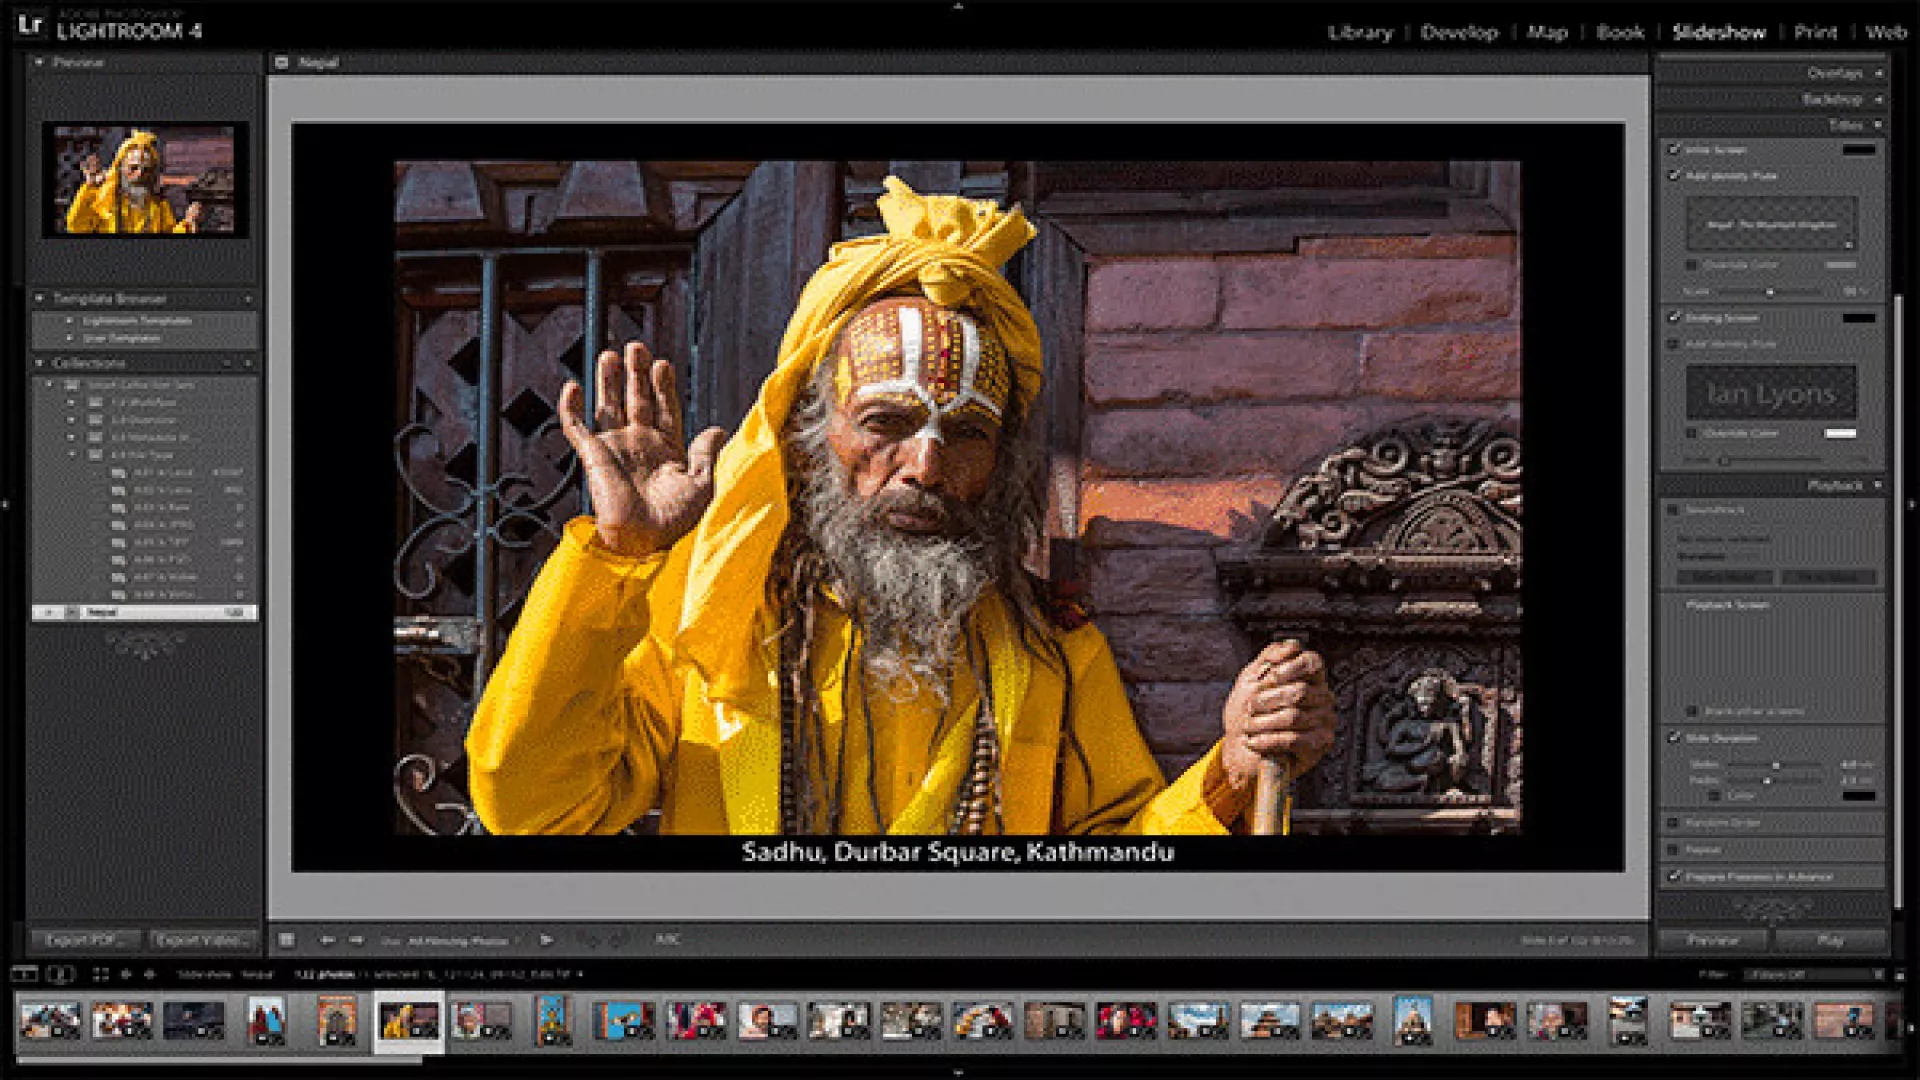Open the Print module
Image resolution: width=1920 pixels, height=1080 pixels.
[1815, 32]
